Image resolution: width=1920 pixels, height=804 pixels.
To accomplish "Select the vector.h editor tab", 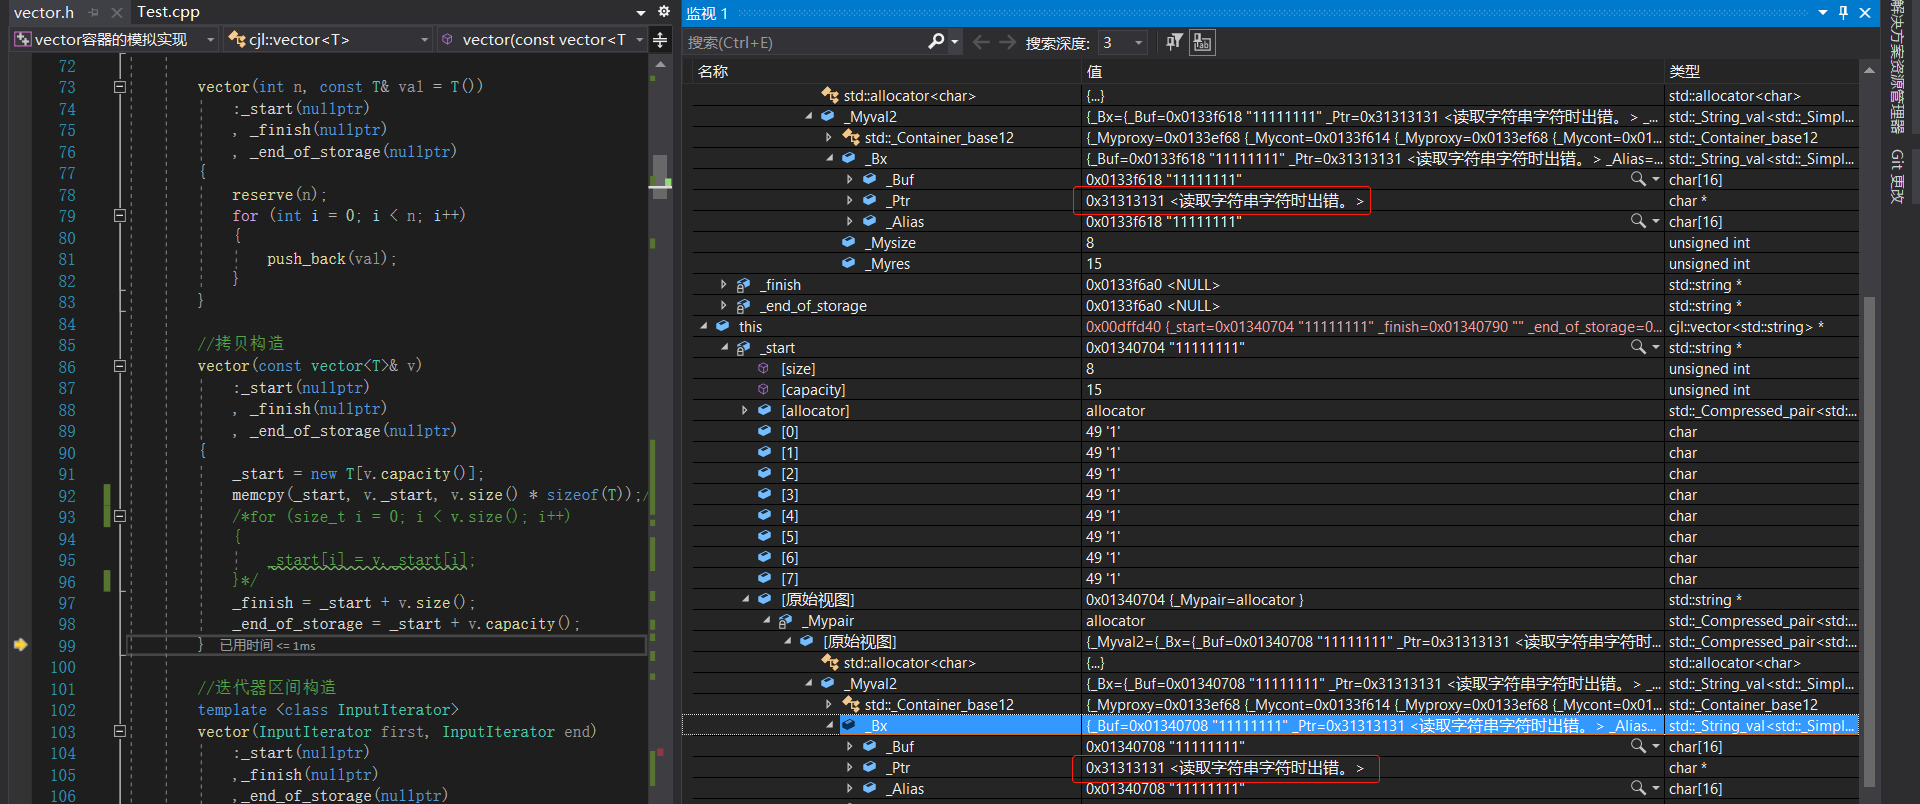I will pos(44,12).
